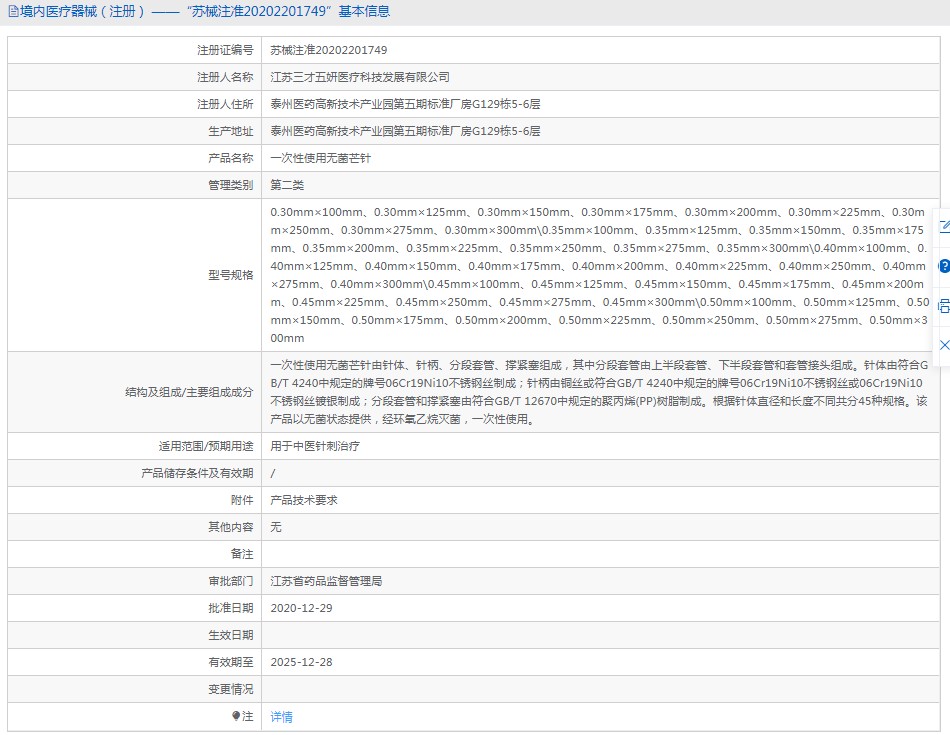Screen dimensions: 950x735
Task: Click approval department 江苏省药品监督管理局
Action: click(326, 581)
